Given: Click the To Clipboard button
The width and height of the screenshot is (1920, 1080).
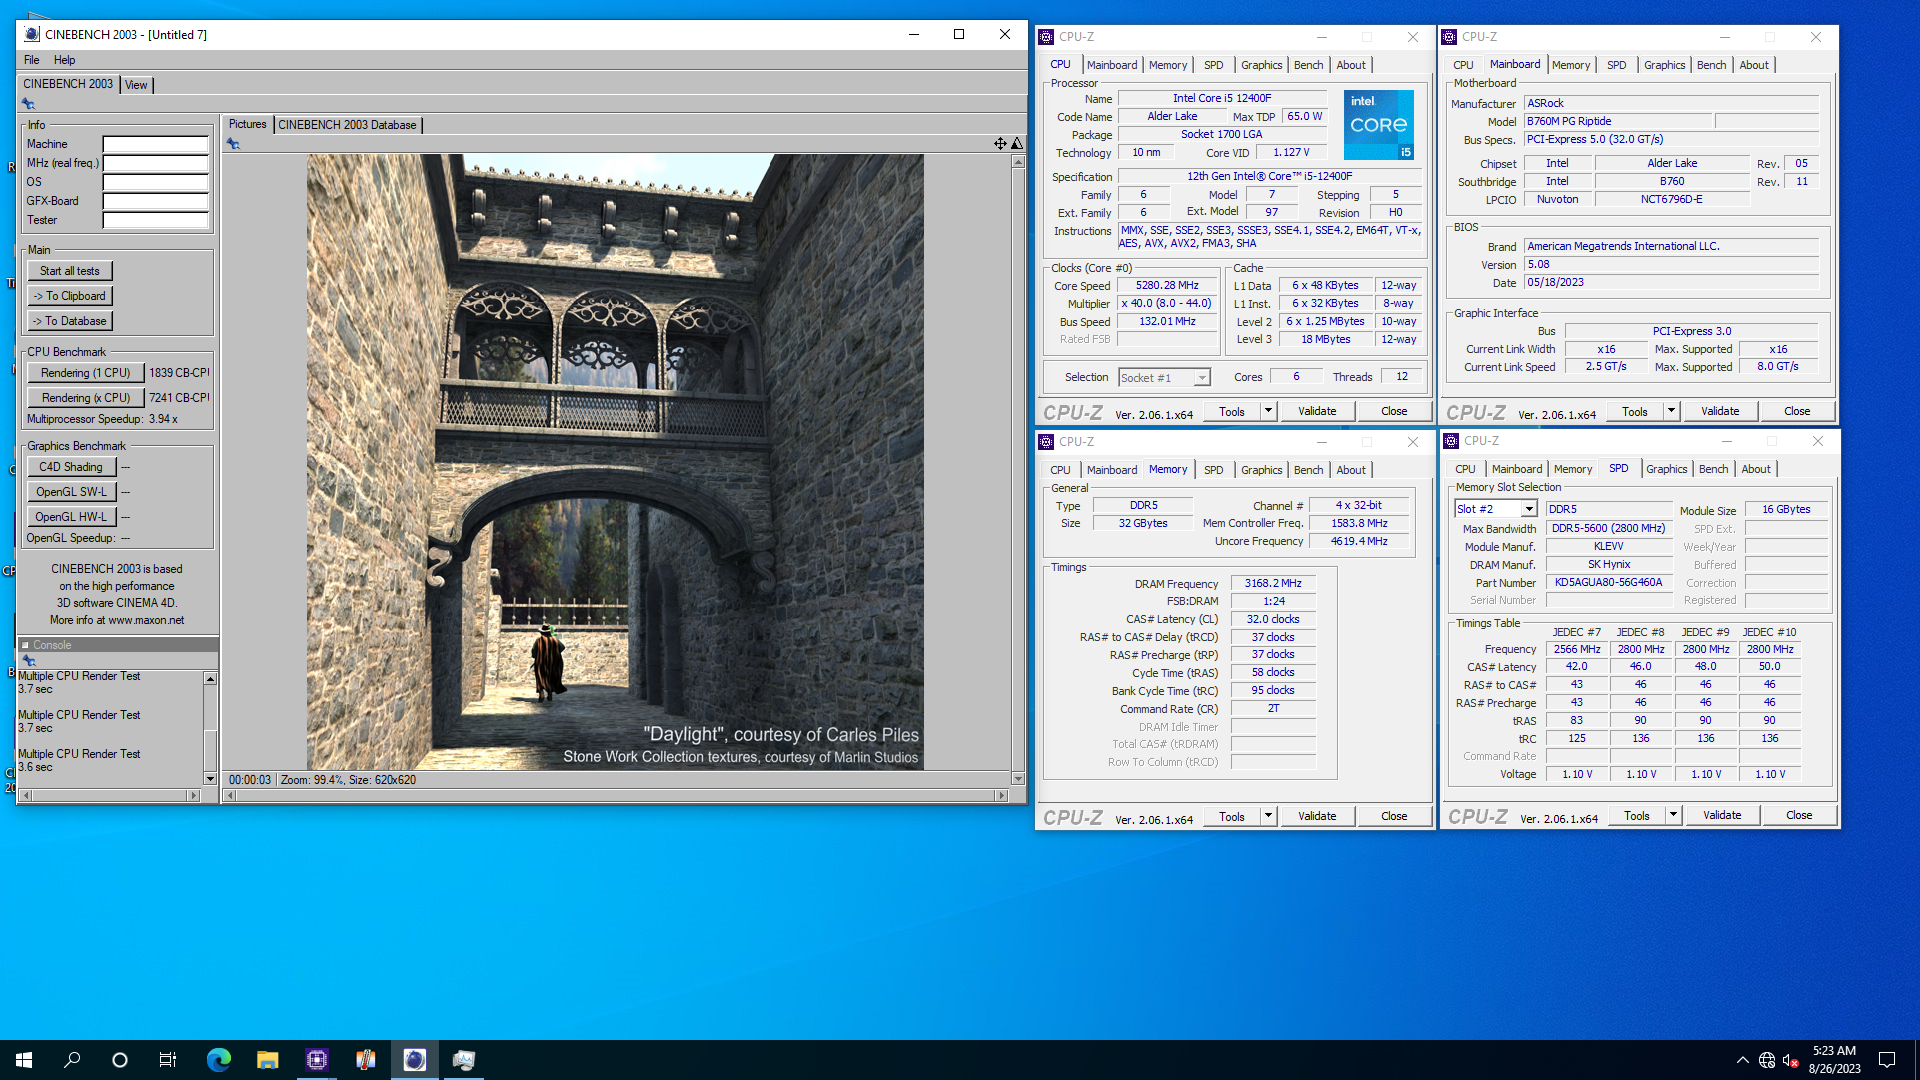Looking at the screenshot, I should (x=70, y=296).
